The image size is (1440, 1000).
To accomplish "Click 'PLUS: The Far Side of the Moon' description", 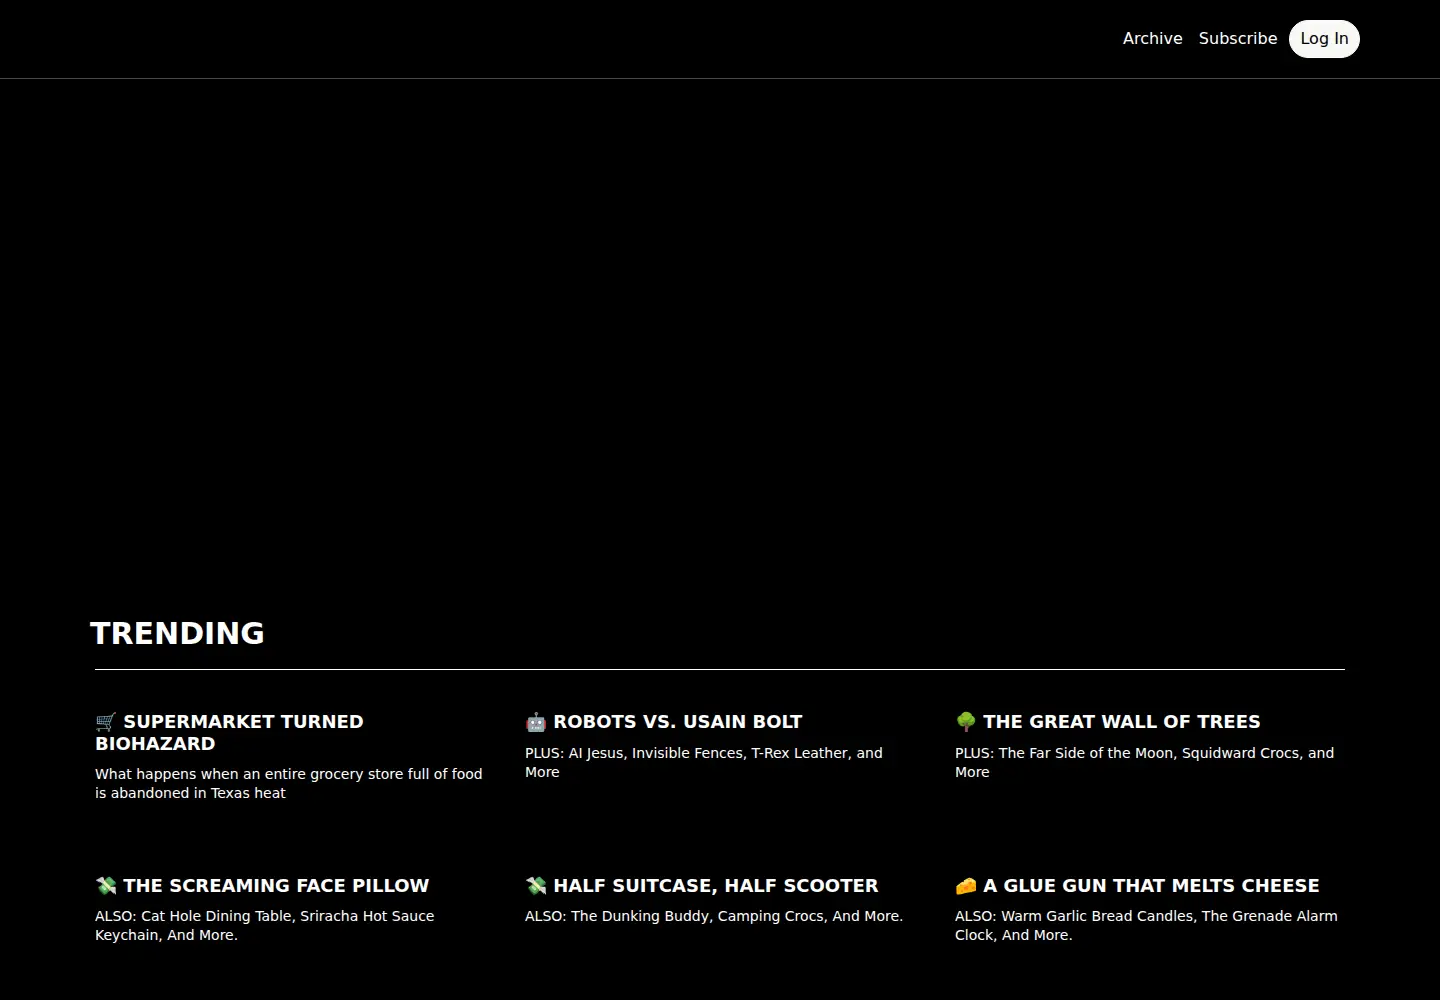I will click(x=1144, y=762).
